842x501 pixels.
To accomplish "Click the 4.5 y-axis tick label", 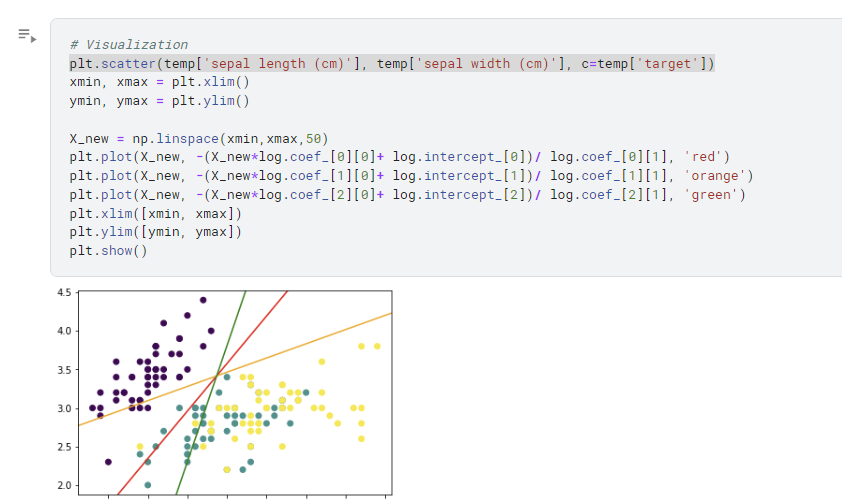I will (64, 293).
